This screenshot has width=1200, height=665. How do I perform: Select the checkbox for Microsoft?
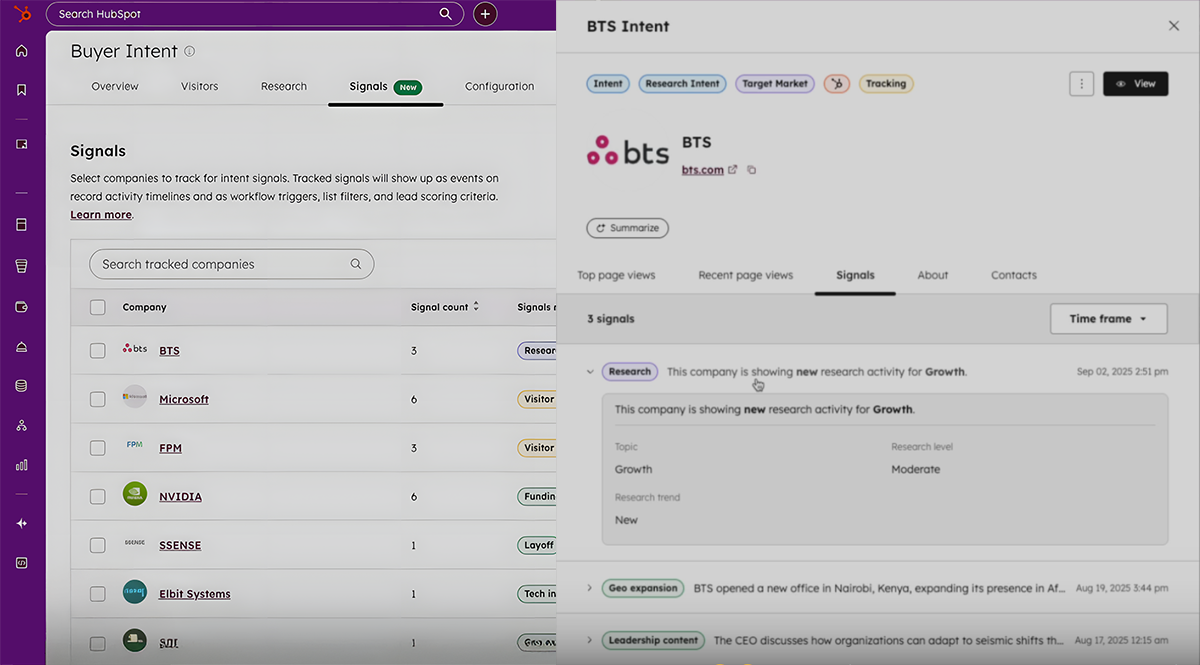click(97, 398)
